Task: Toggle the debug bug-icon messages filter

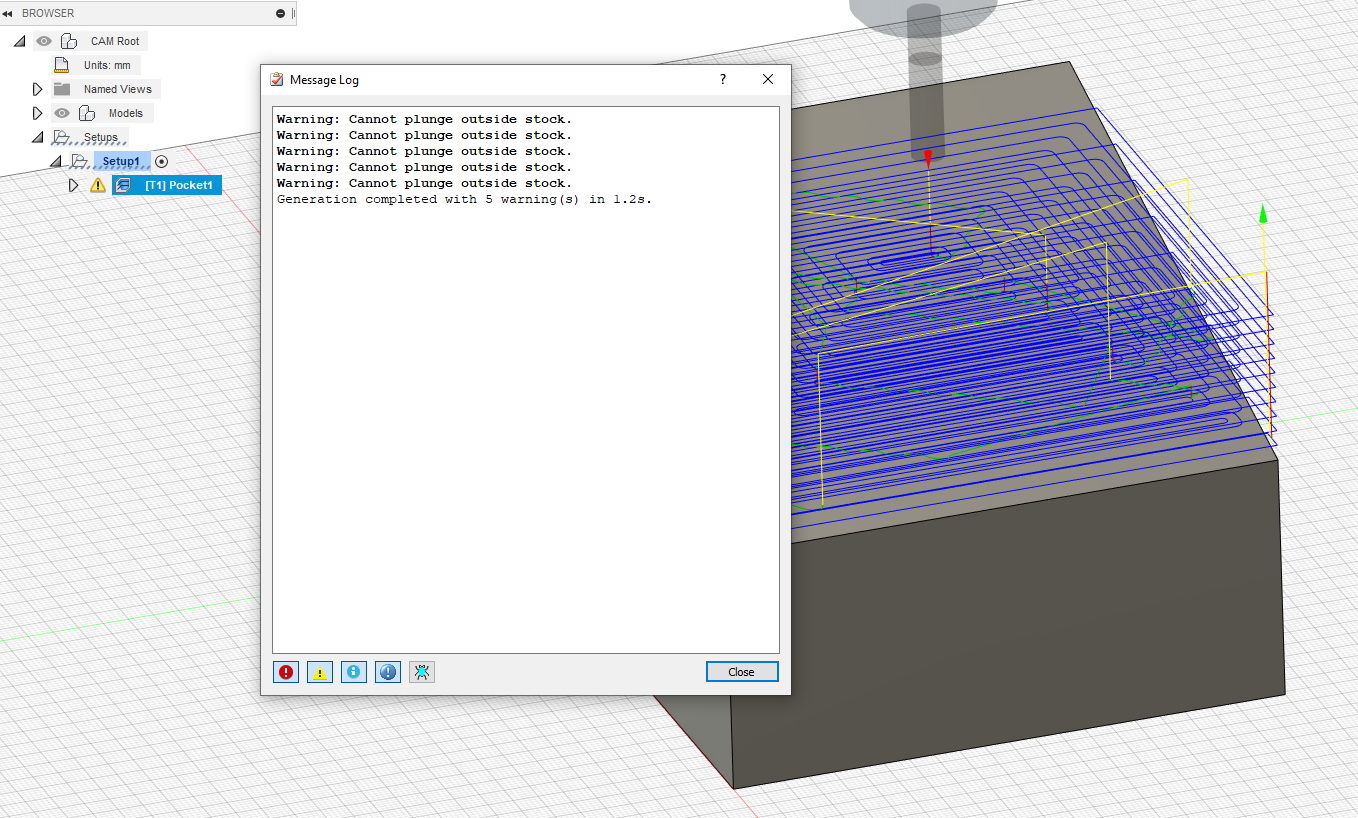Action: (422, 672)
